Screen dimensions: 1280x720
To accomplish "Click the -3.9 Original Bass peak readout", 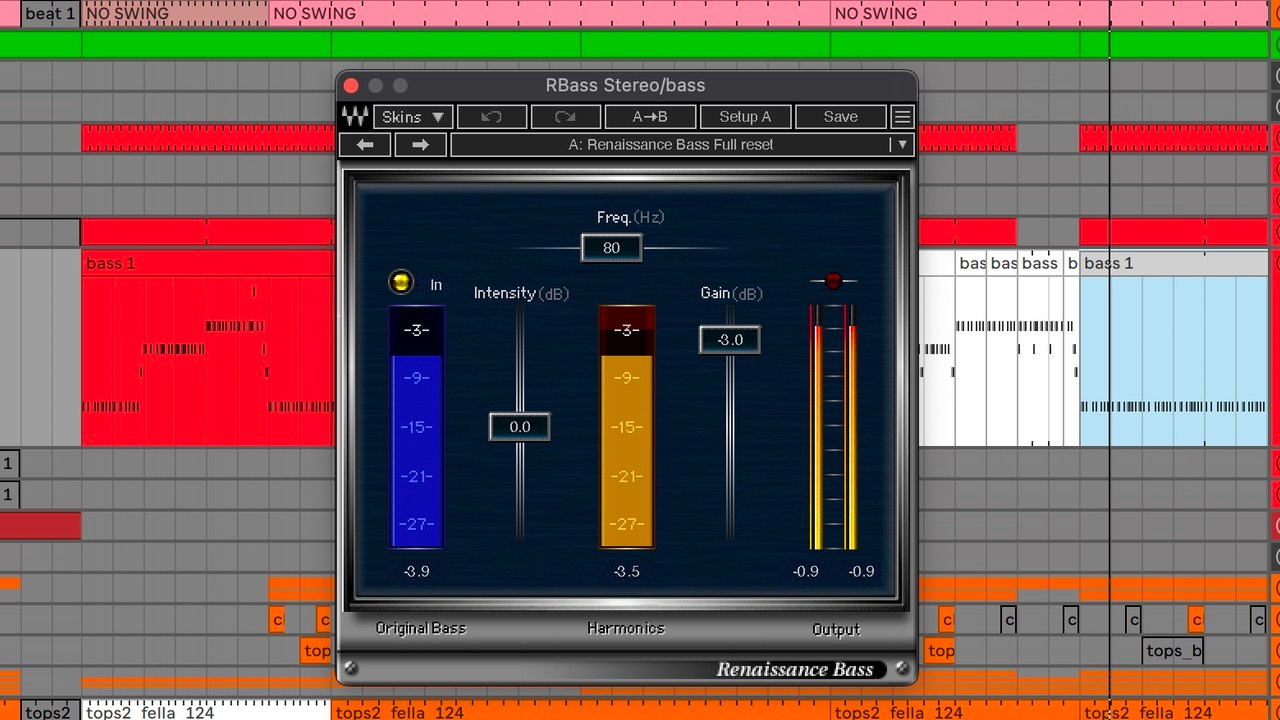I will [416, 571].
